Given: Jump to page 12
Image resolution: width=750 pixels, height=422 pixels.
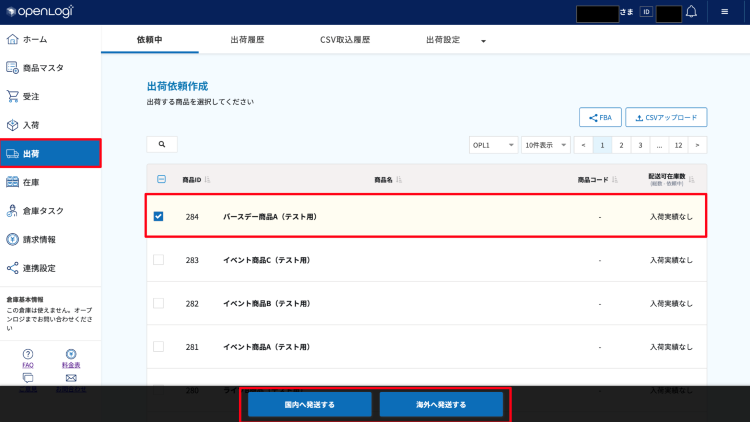Looking at the screenshot, I should click(678, 145).
